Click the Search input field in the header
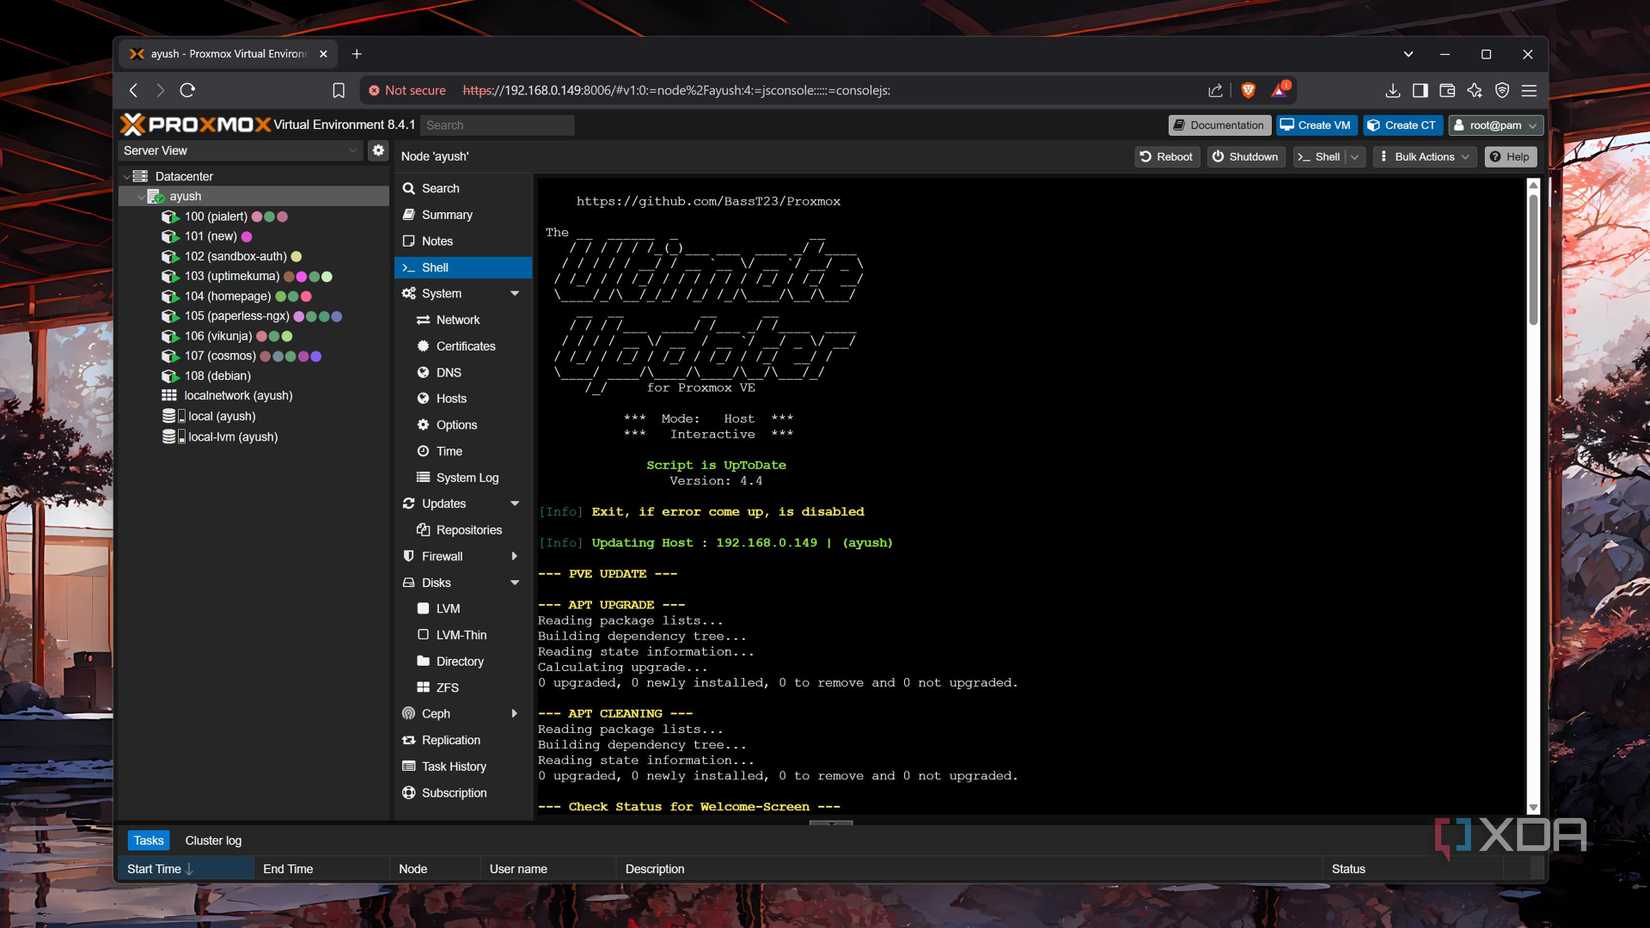Viewport: 1650px width, 928px height. (x=497, y=124)
